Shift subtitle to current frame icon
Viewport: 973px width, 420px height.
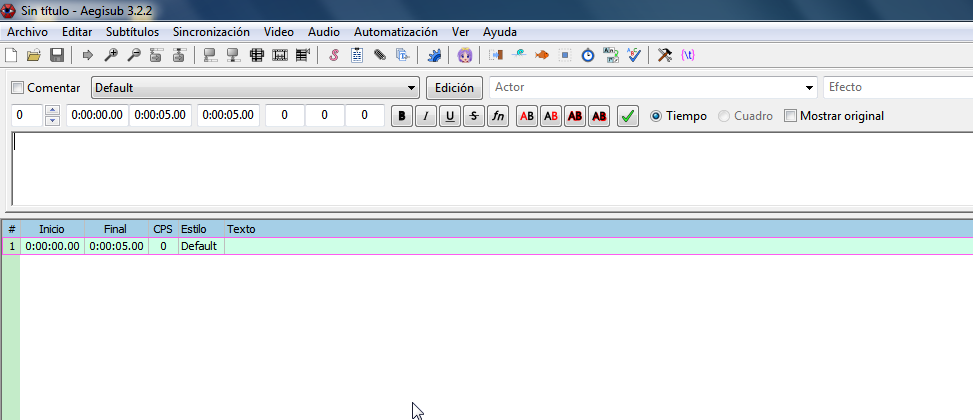pos(302,55)
